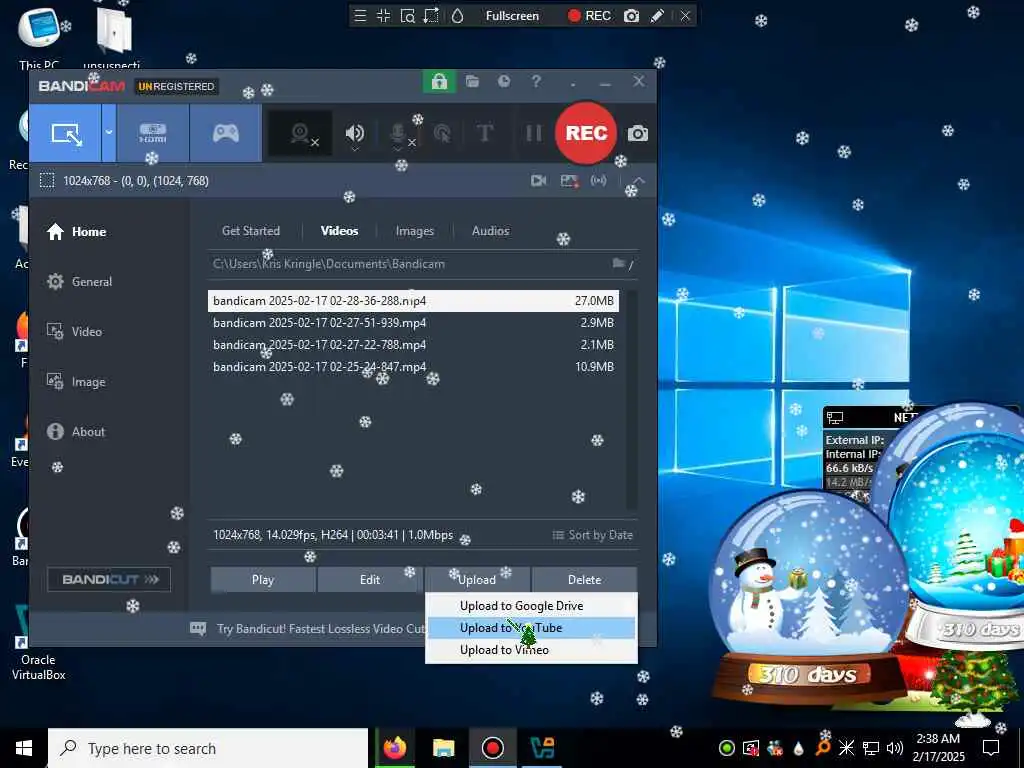
Task: Toggle the speaker sound recording icon
Action: point(355,134)
